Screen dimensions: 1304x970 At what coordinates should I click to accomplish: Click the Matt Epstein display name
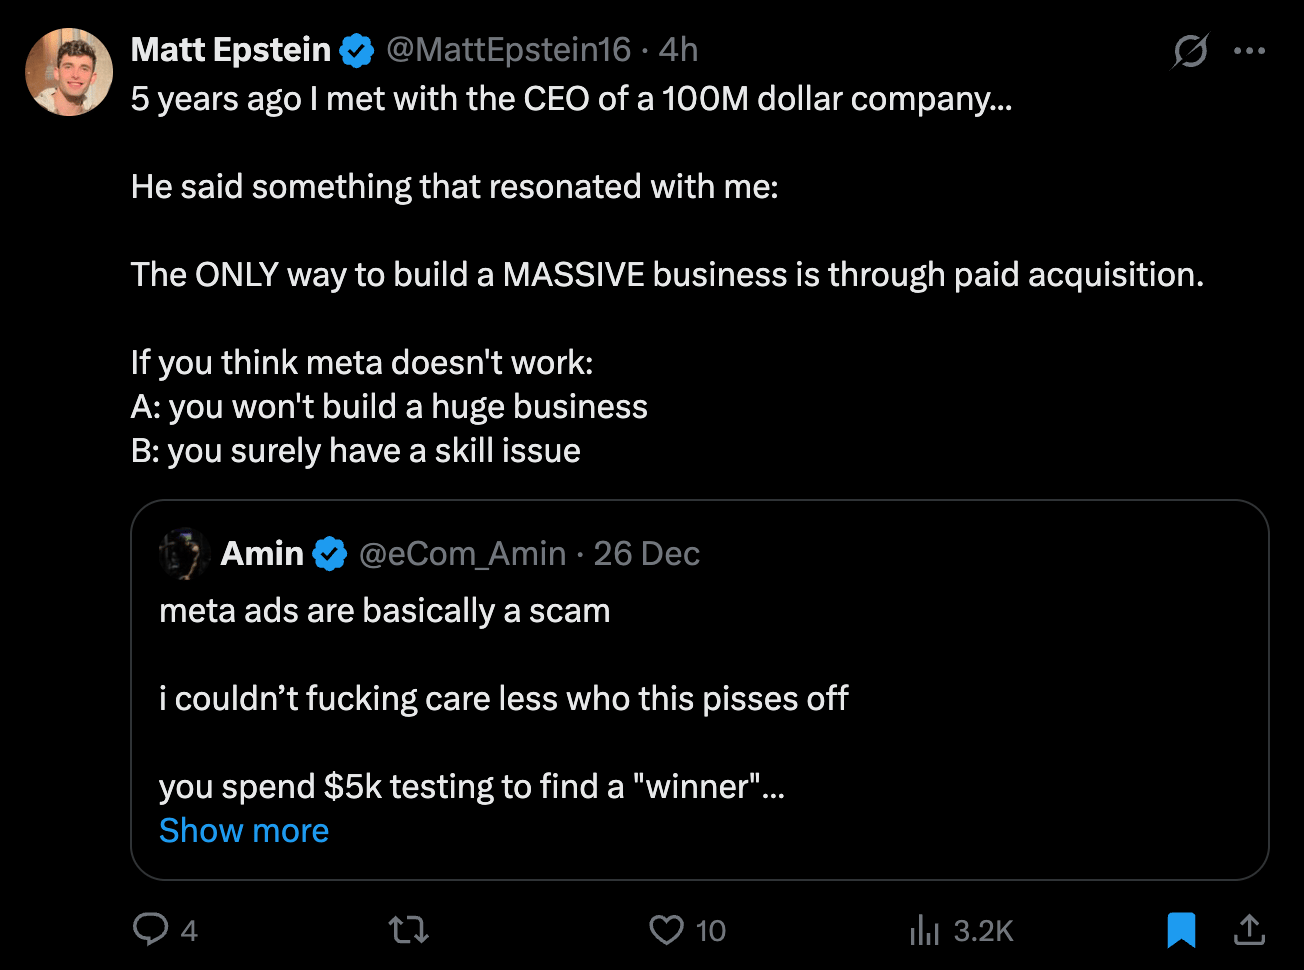pos(231,50)
